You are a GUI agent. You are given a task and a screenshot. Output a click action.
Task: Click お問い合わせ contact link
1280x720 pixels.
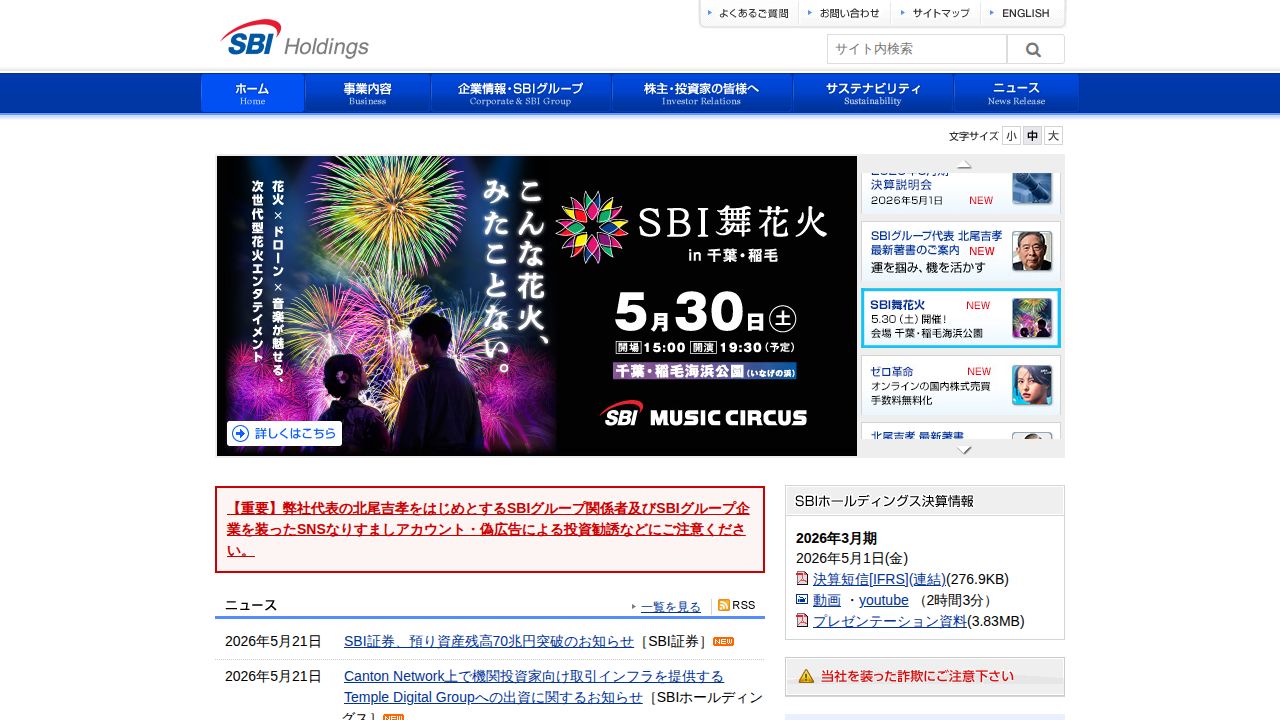coord(843,13)
